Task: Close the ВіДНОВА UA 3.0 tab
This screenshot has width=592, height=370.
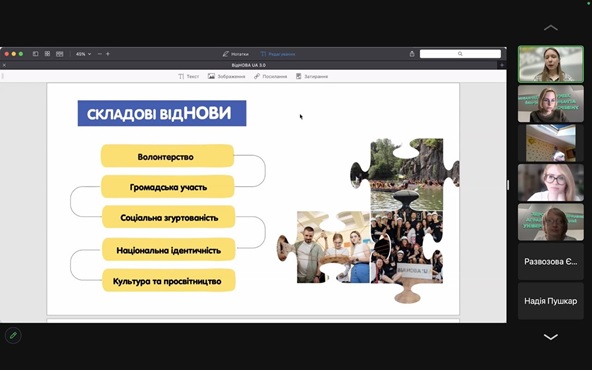Action: tap(4, 65)
